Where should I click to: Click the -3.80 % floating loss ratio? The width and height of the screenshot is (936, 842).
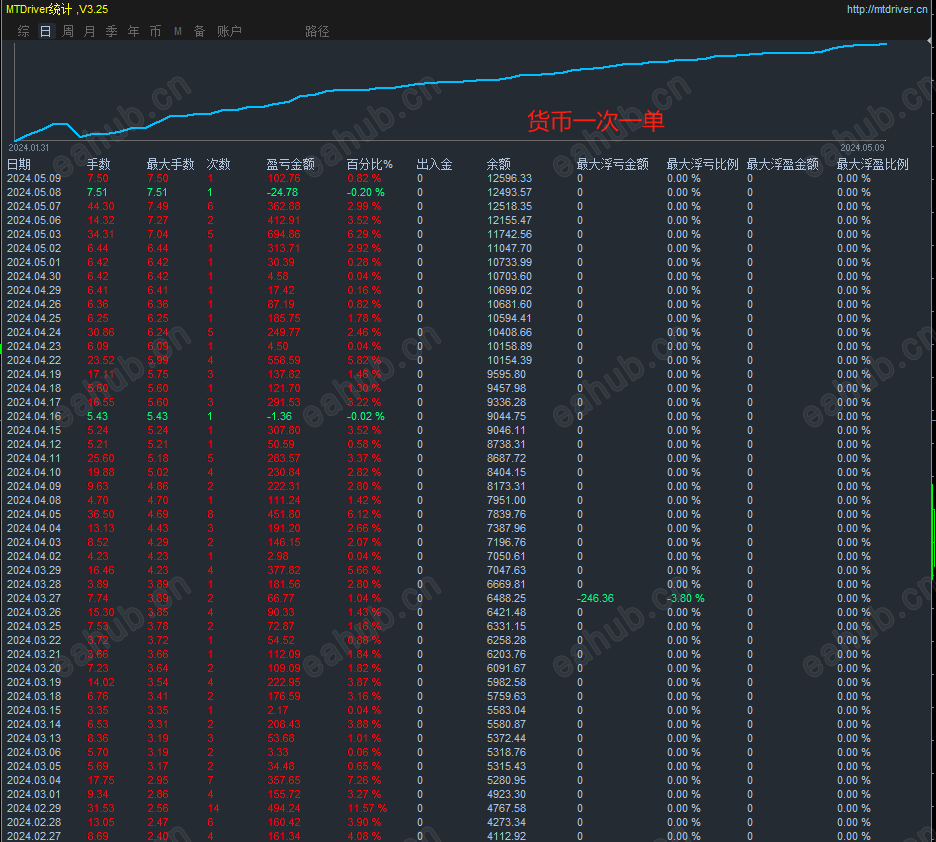pos(686,599)
